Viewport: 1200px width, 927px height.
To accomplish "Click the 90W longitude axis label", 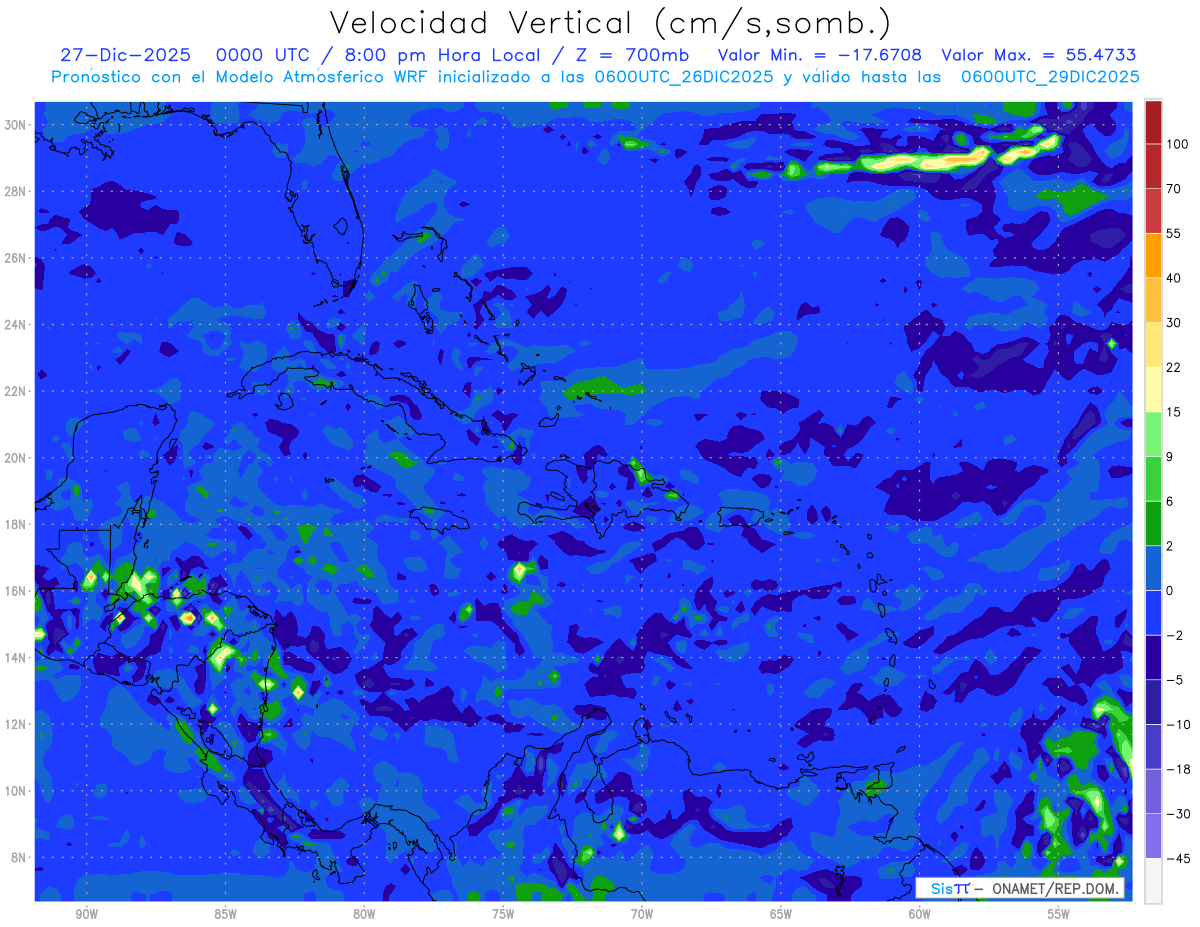I will [86, 915].
